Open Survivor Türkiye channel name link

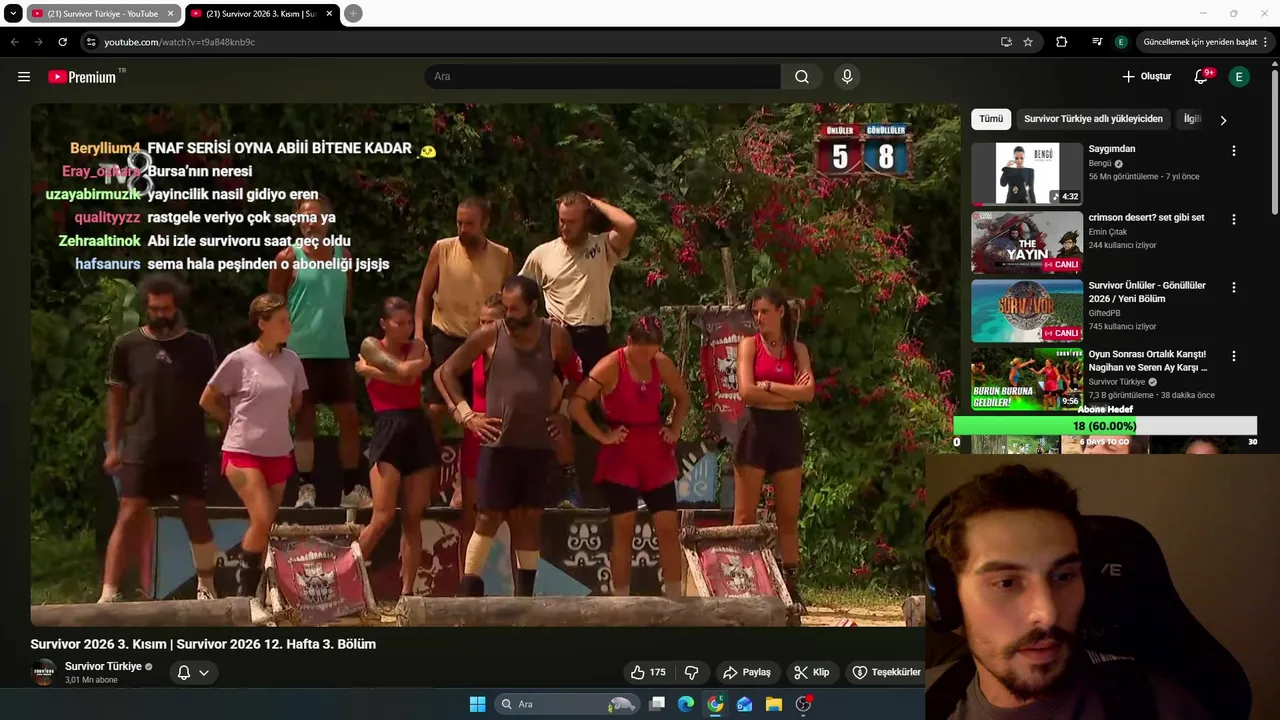[x=103, y=666]
